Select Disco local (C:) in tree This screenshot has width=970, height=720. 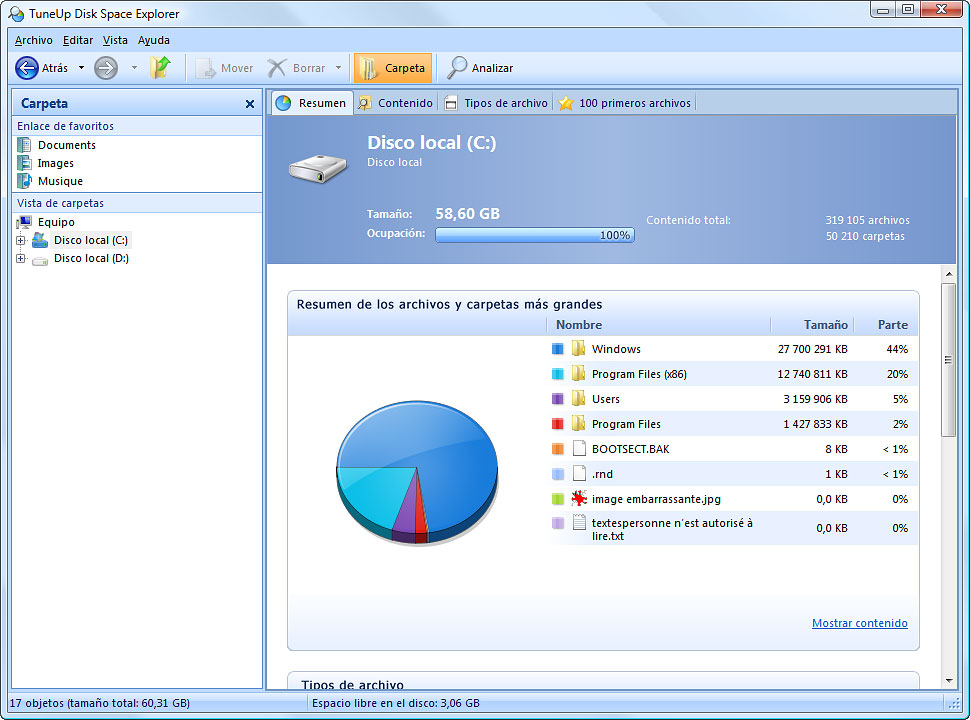coord(91,240)
